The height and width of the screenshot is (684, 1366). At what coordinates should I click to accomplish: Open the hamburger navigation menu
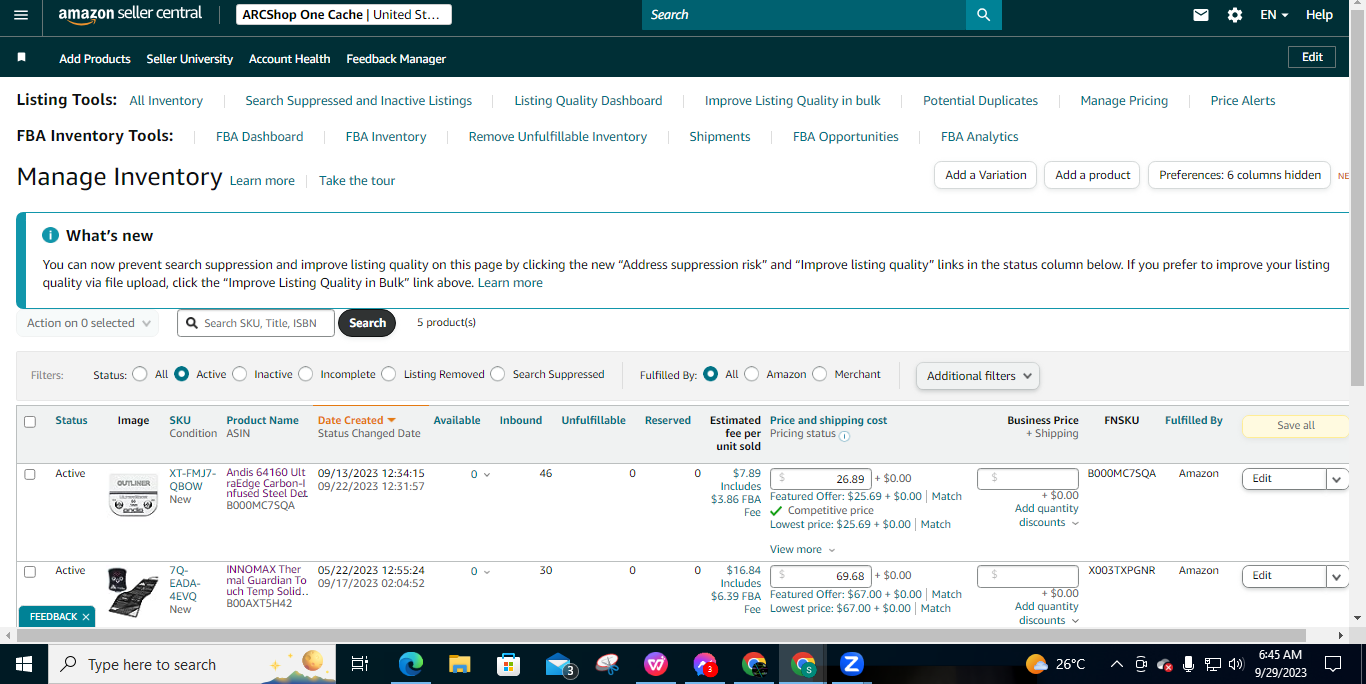click(x=21, y=15)
